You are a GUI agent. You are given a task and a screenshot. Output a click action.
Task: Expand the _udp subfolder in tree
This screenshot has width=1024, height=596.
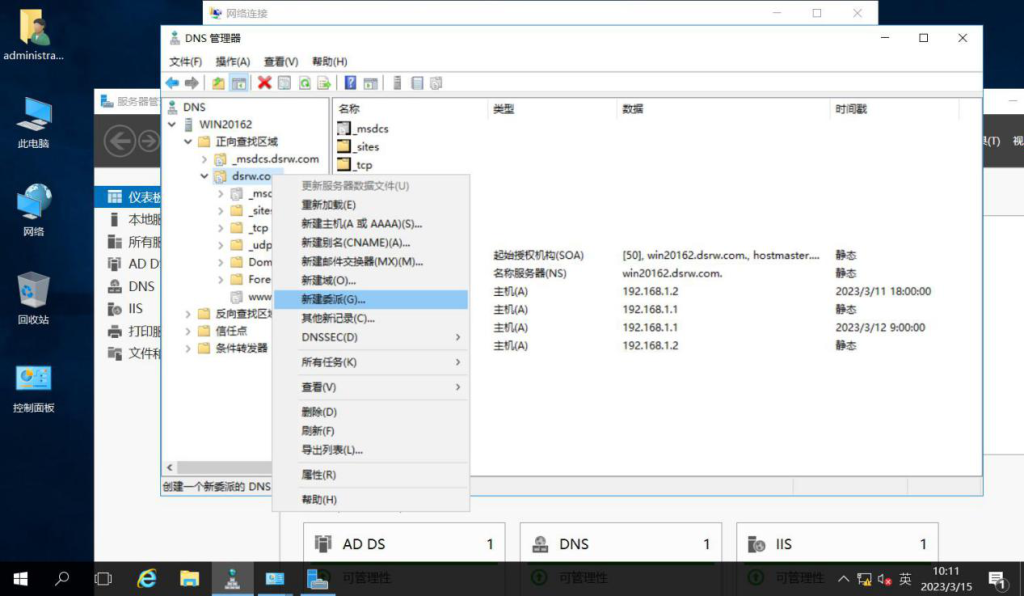[221, 245]
